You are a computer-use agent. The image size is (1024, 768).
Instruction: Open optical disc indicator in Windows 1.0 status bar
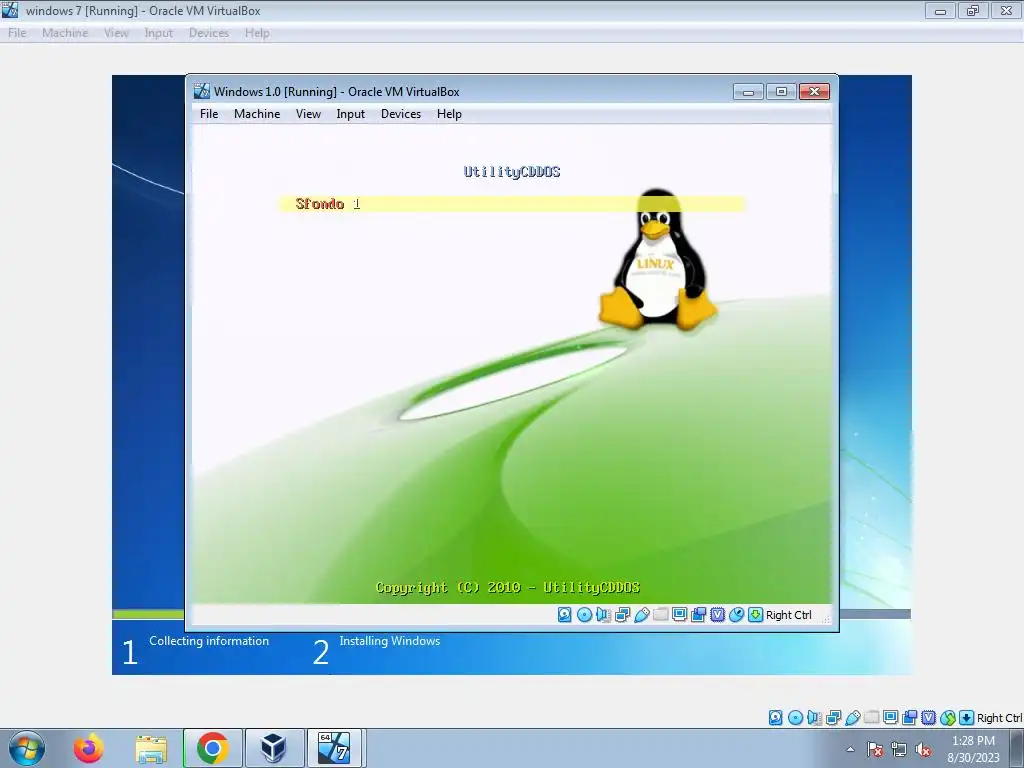tap(584, 615)
